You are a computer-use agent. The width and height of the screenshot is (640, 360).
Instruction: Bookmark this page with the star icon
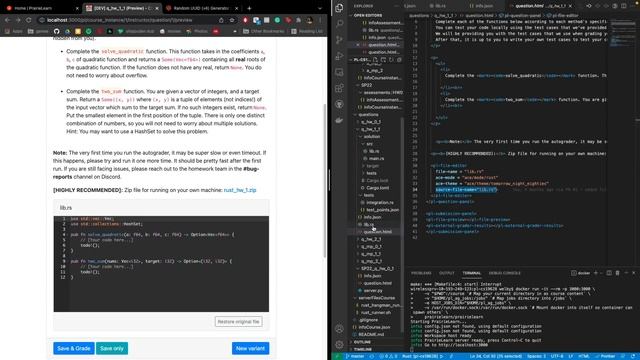232,20
